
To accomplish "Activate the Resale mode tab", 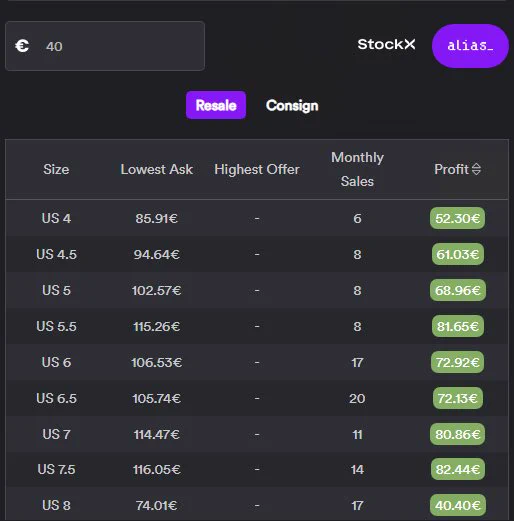I will (x=216, y=105).
